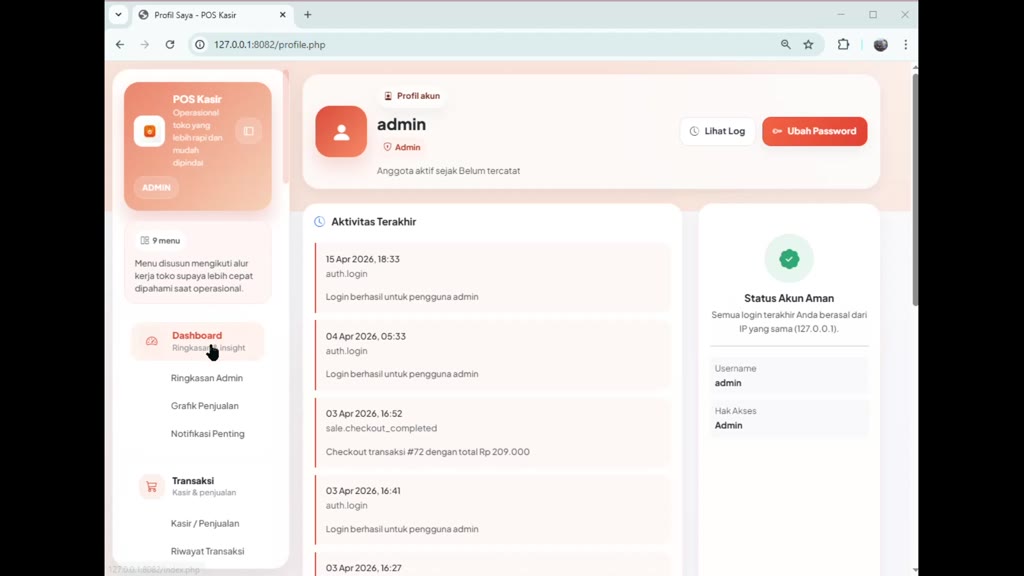Click 'Checkout transaksi #72 dengan total Rp 209.000'
This screenshot has height=576, width=1024.
(428, 452)
